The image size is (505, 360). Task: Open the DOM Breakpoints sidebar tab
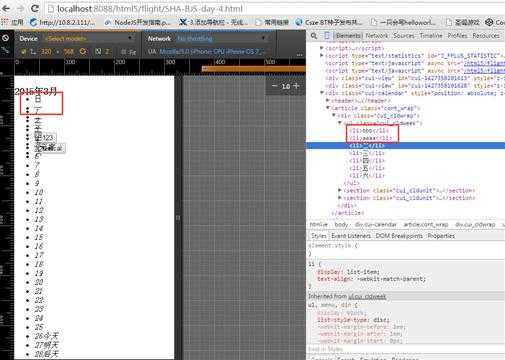point(399,236)
